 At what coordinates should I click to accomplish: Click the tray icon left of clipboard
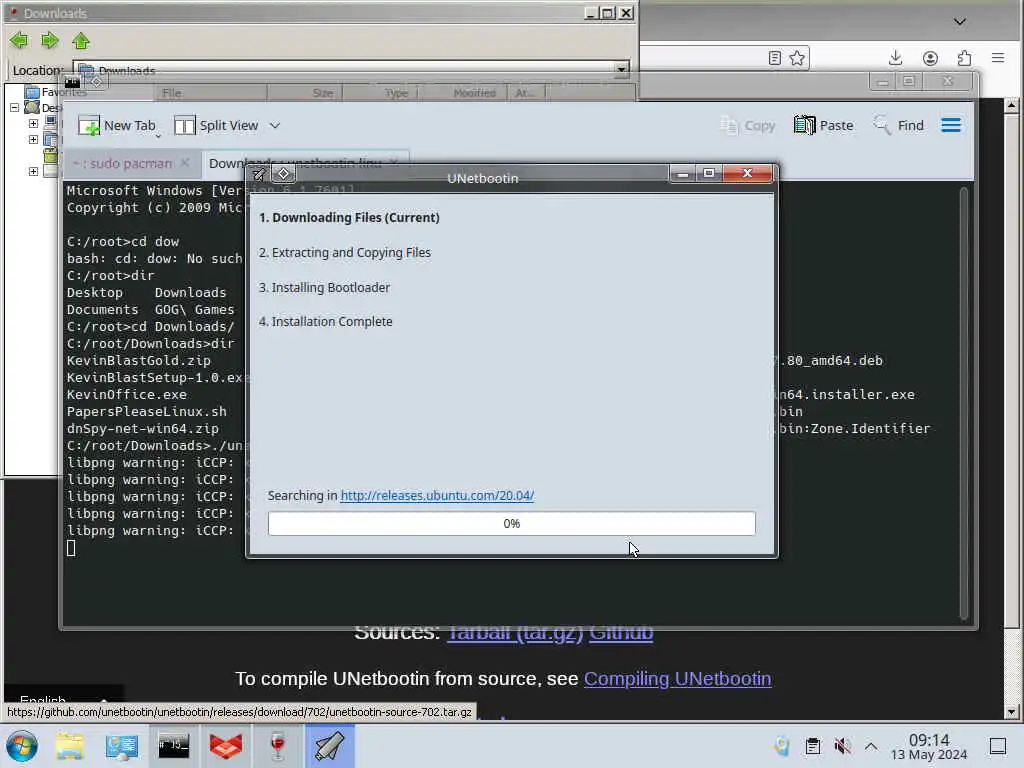[x=782, y=746]
